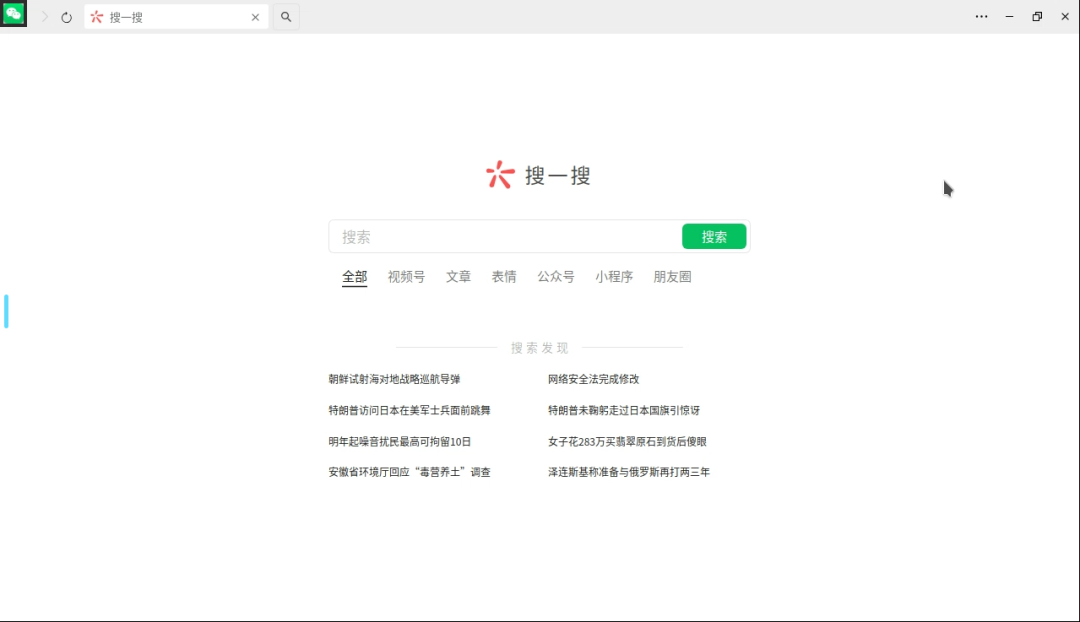Refresh the current page
The width and height of the screenshot is (1080, 622).
pos(65,16)
